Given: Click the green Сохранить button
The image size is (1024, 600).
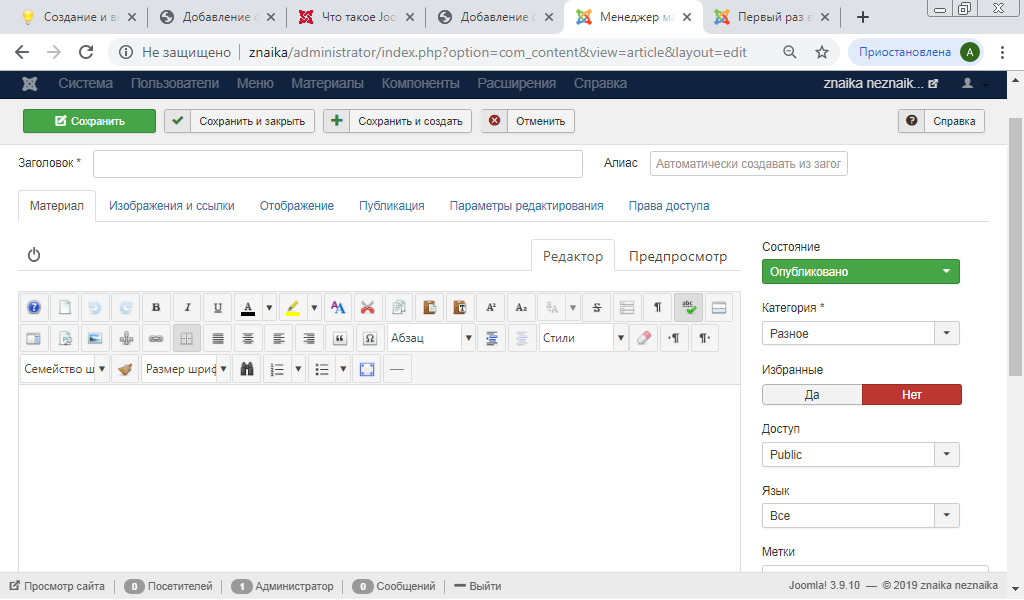Looking at the screenshot, I should tap(89, 121).
